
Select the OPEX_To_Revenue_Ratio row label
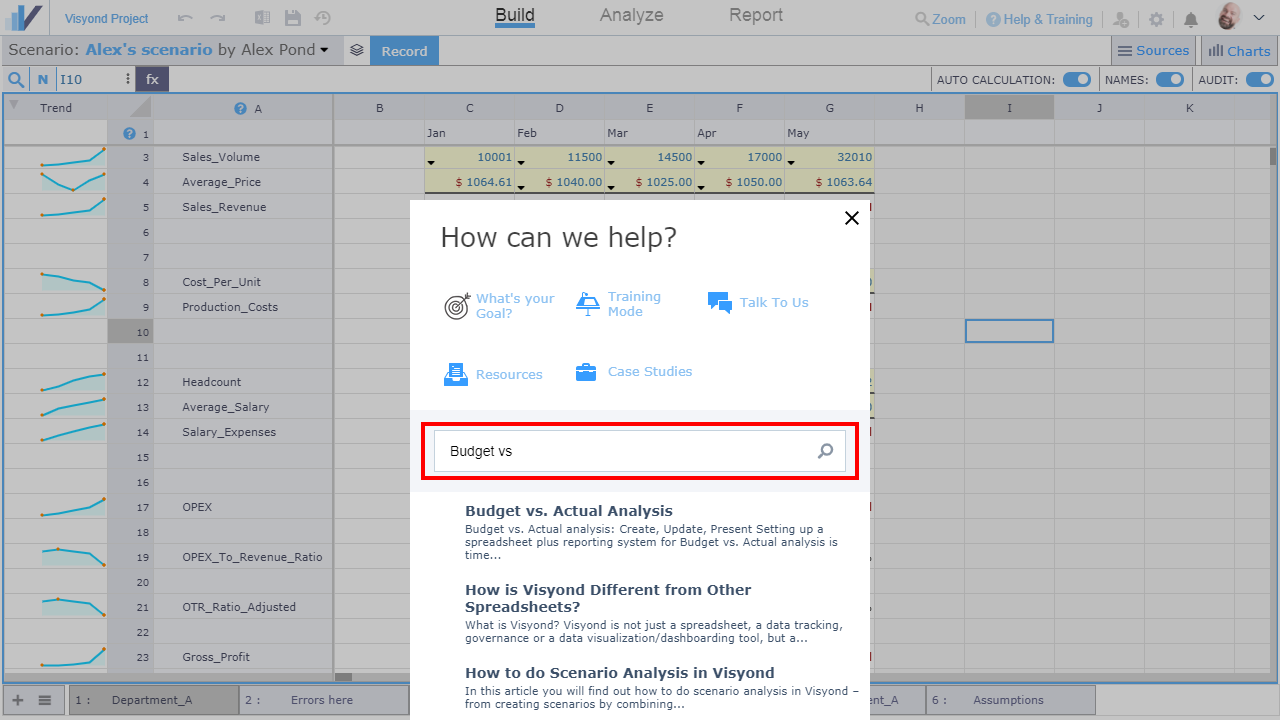(x=252, y=557)
